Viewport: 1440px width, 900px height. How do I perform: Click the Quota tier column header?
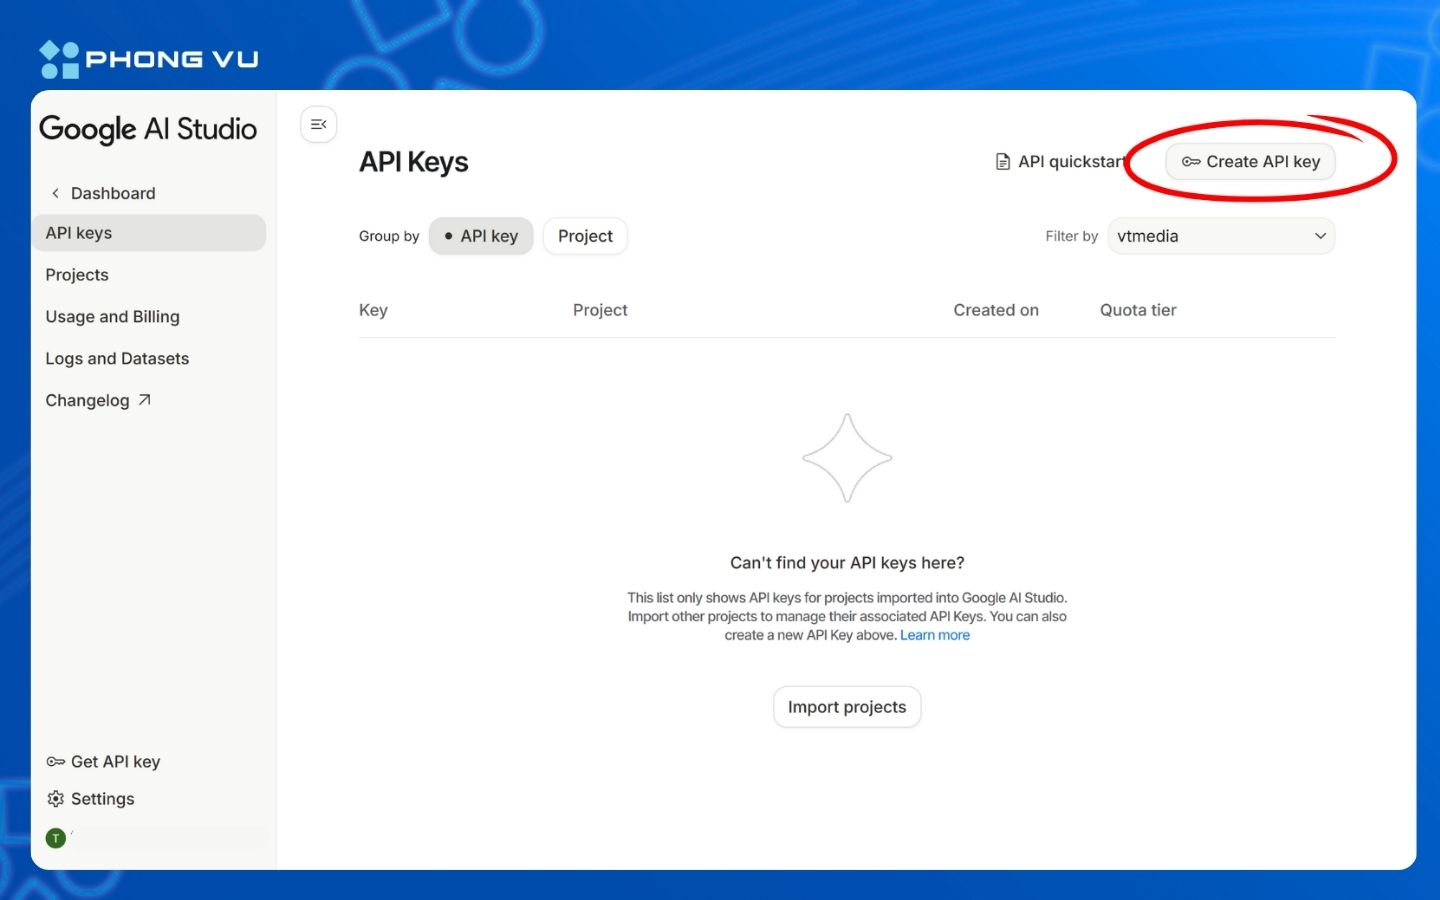(1138, 310)
